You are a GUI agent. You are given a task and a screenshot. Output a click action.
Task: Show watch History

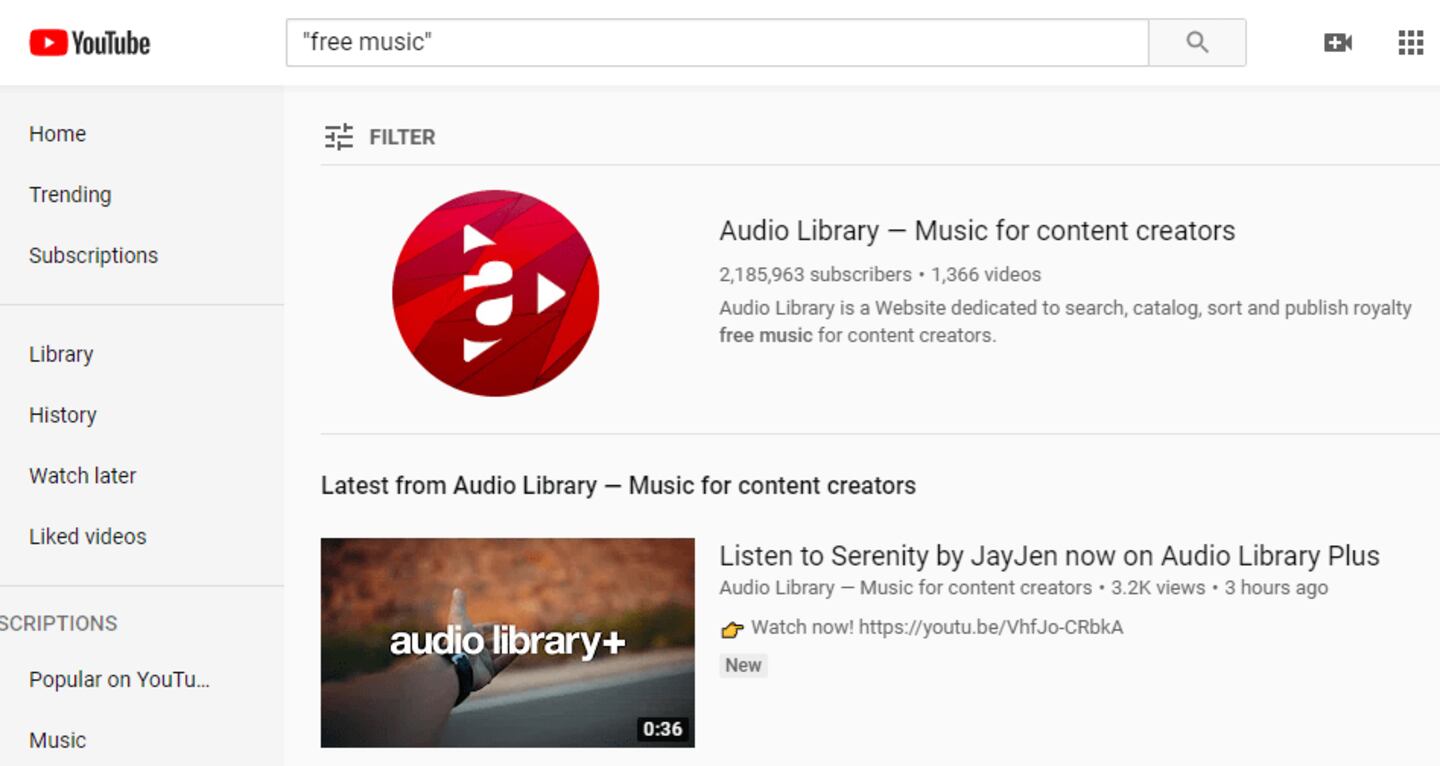coord(63,415)
